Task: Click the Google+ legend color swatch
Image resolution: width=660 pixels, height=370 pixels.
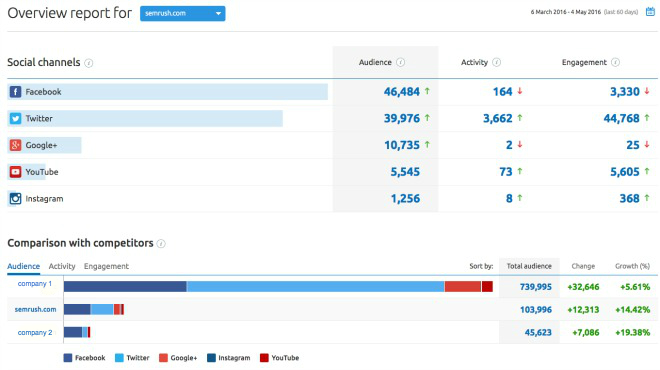Action: [x=163, y=358]
